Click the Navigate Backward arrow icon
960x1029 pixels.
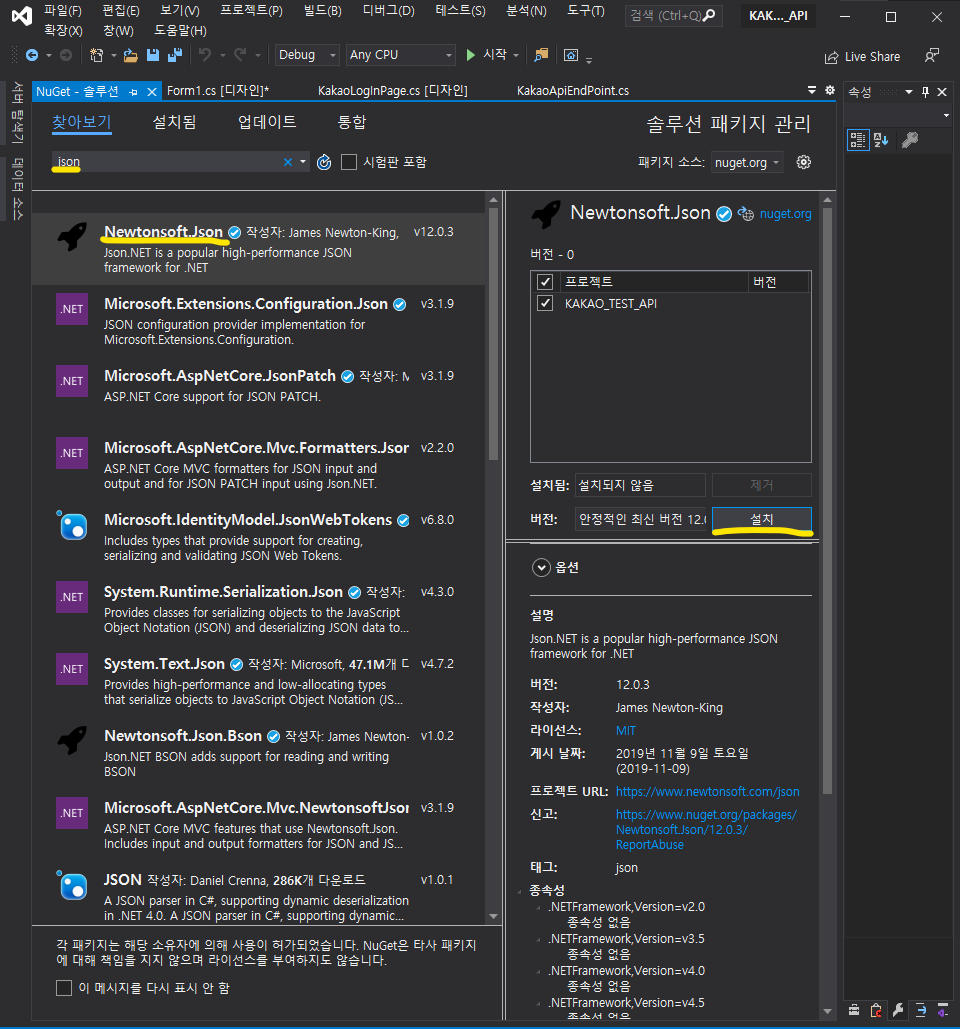[31, 56]
